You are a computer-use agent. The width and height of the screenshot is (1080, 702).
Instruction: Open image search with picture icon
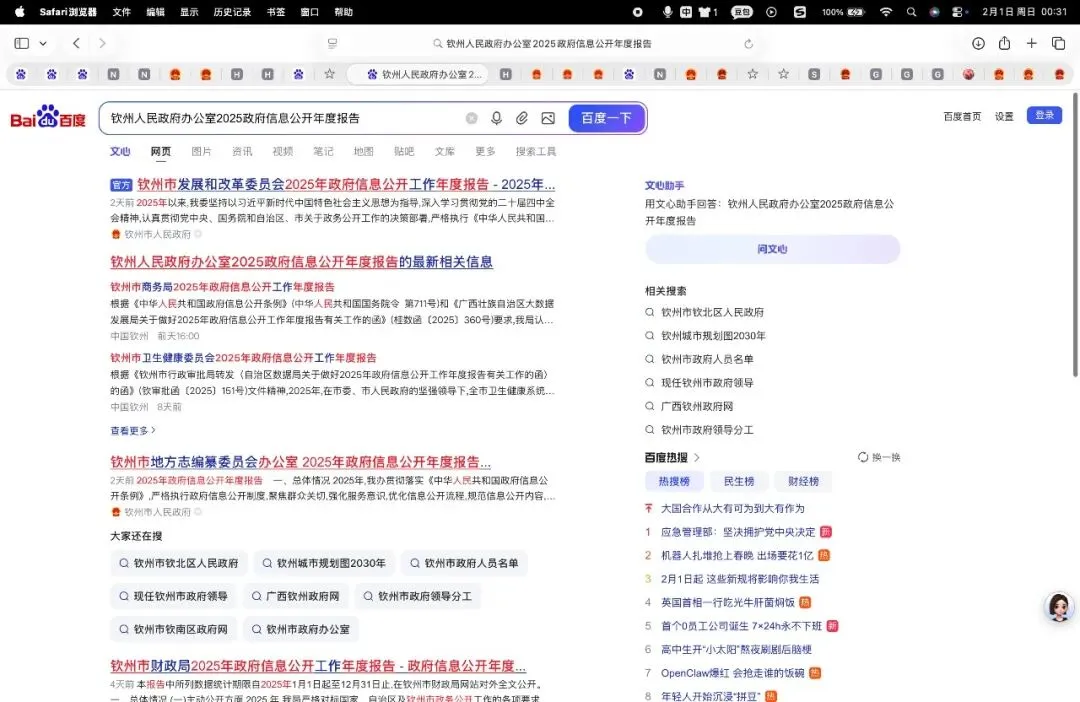tap(548, 118)
